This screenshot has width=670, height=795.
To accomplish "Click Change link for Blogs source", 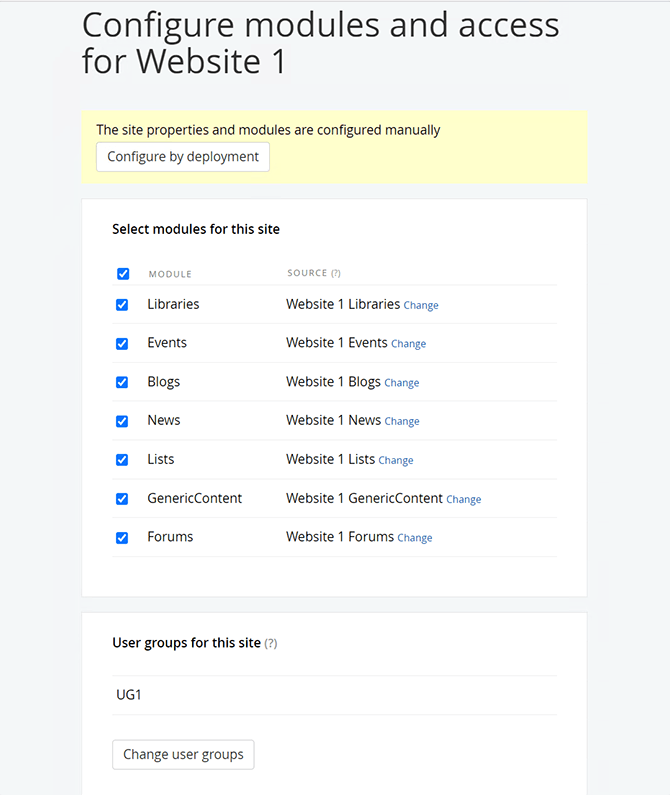I will (402, 383).
